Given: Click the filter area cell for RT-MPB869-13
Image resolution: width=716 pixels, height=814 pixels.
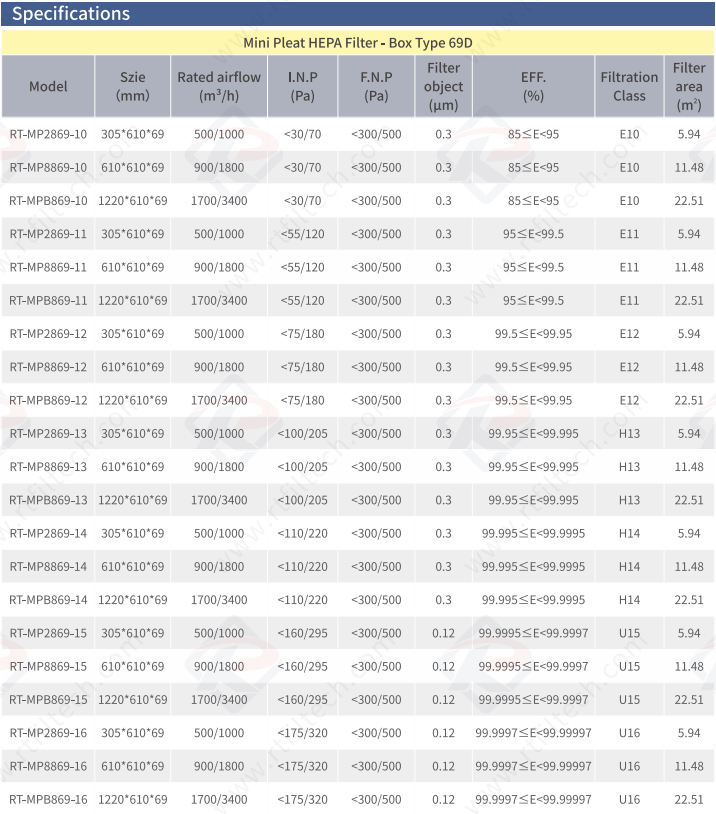Looking at the screenshot, I should tap(689, 500).
